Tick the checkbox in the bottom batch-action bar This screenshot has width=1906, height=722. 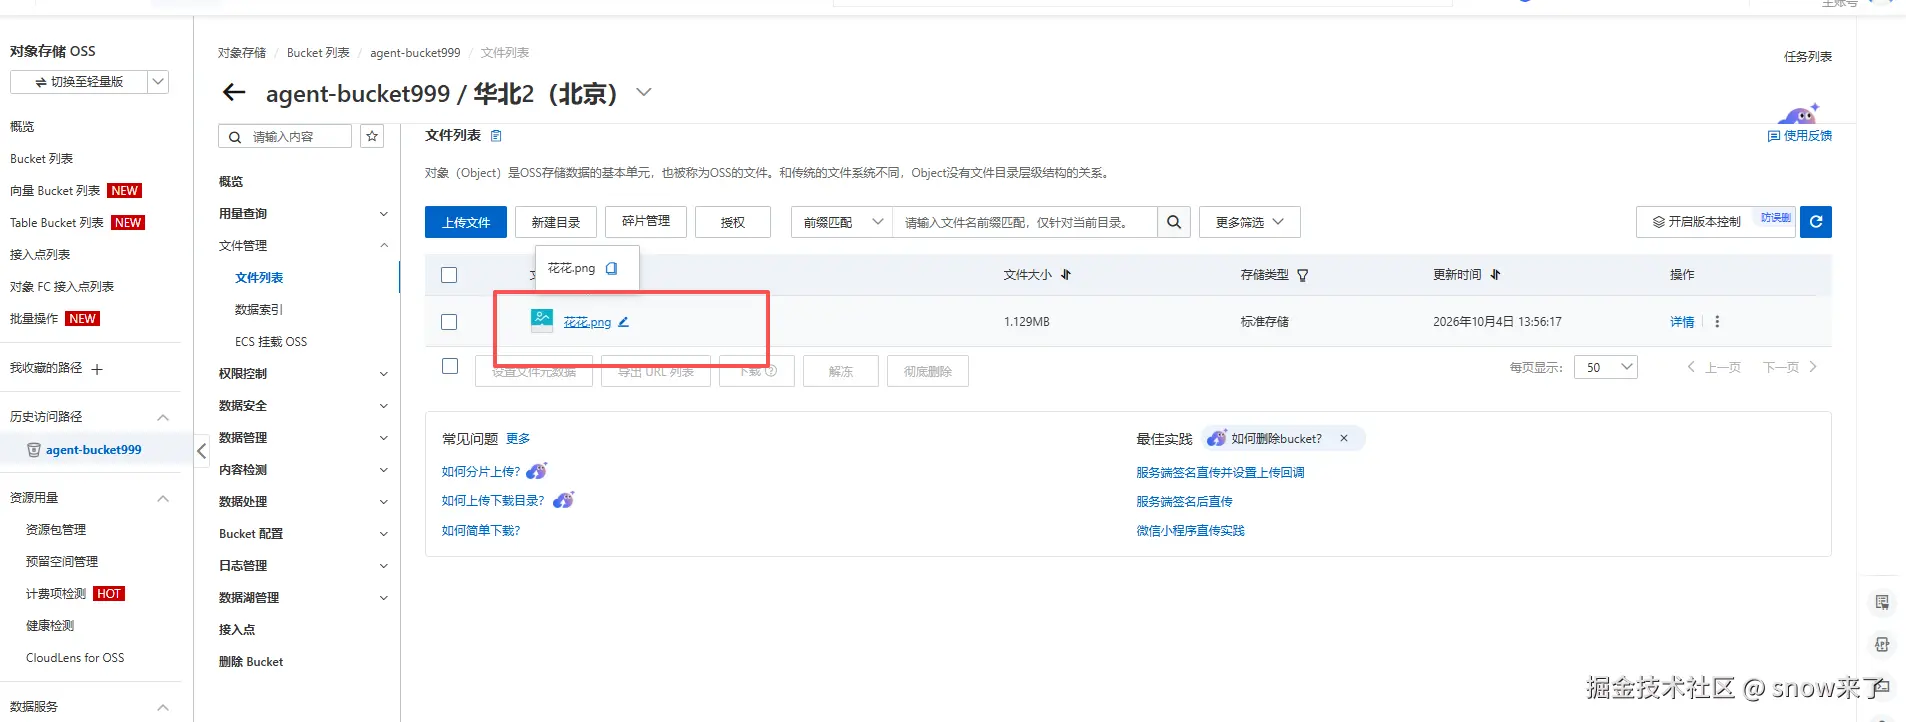(450, 367)
